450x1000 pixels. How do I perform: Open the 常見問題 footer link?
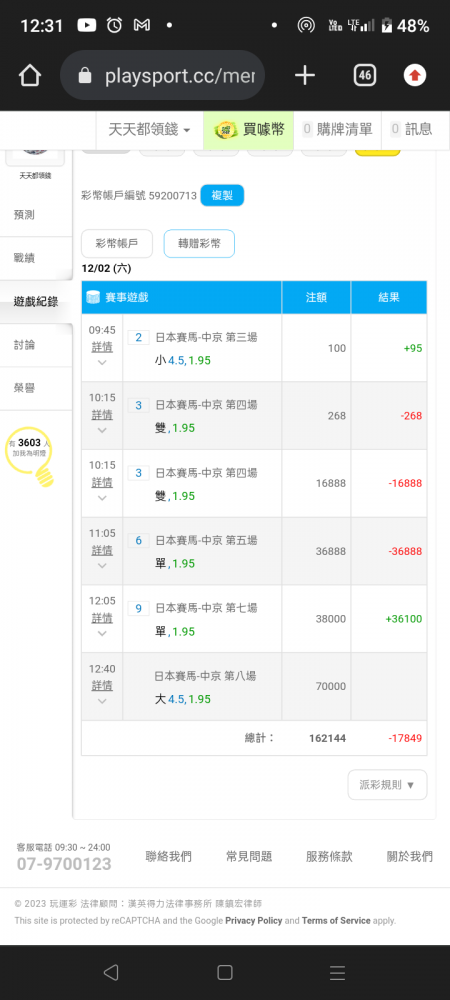pyautogui.click(x=249, y=857)
